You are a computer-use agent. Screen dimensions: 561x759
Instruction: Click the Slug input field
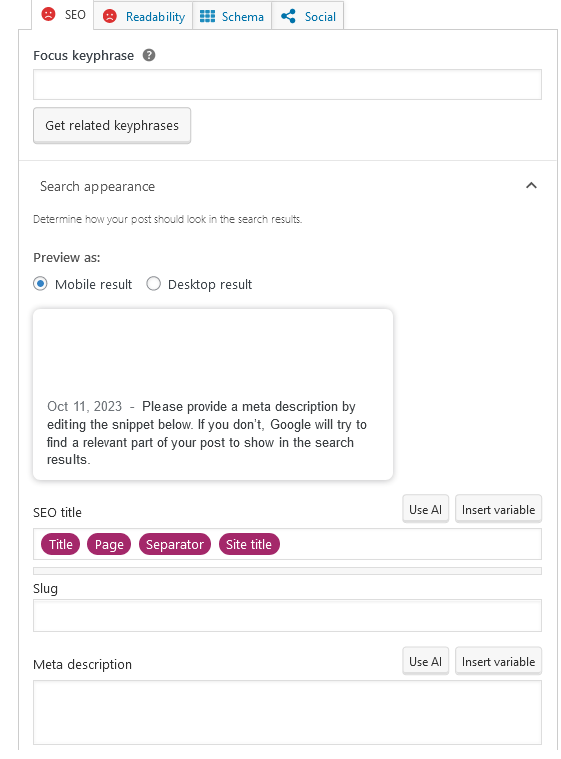coord(288,616)
